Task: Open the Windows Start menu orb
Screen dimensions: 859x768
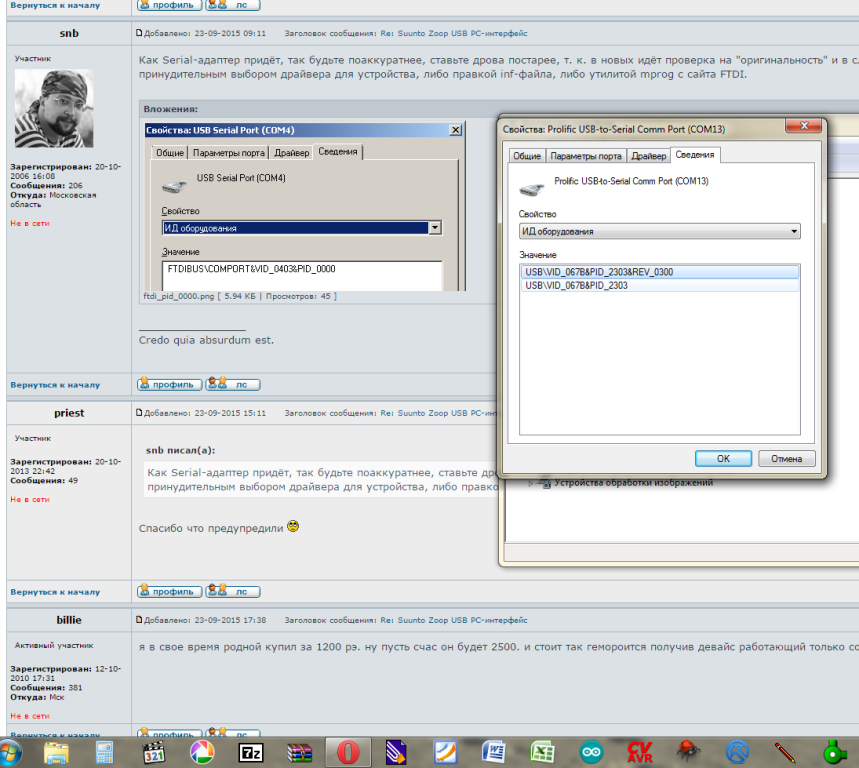Action: coord(9,753)
